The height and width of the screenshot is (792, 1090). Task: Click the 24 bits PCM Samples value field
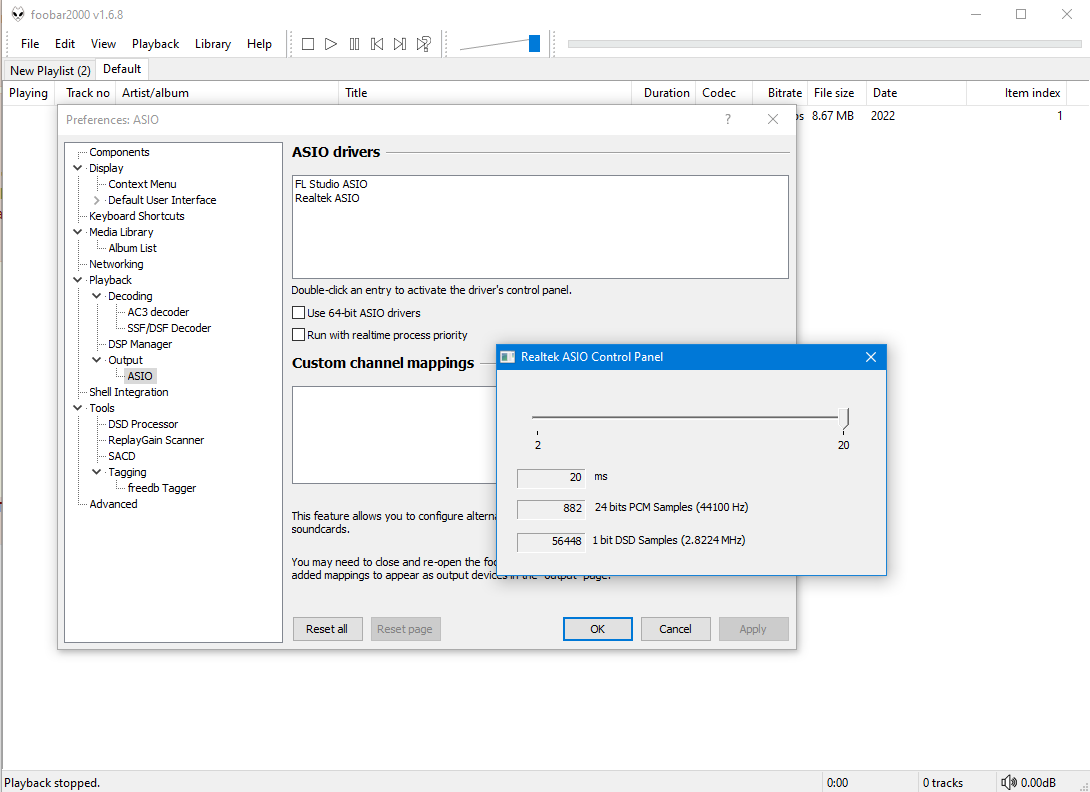click(x=551, y=508)
